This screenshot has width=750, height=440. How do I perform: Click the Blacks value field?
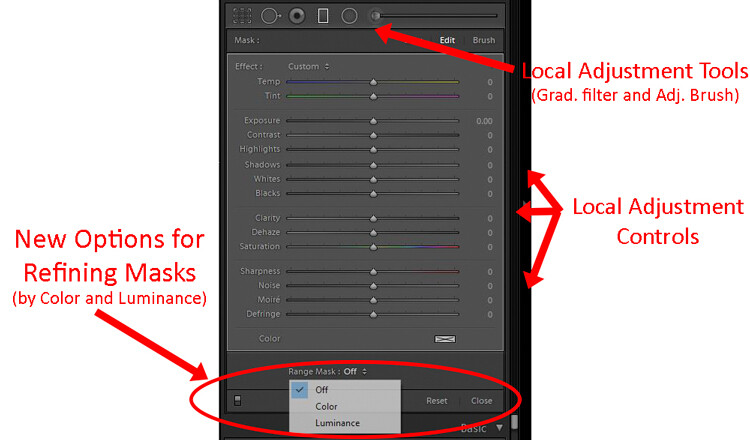[x=490, y=194]
